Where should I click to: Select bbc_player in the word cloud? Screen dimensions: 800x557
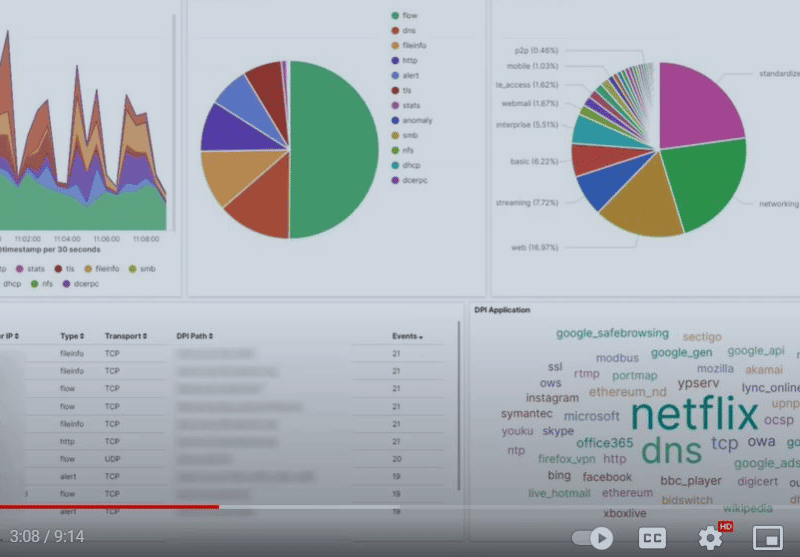pos(691,481)
